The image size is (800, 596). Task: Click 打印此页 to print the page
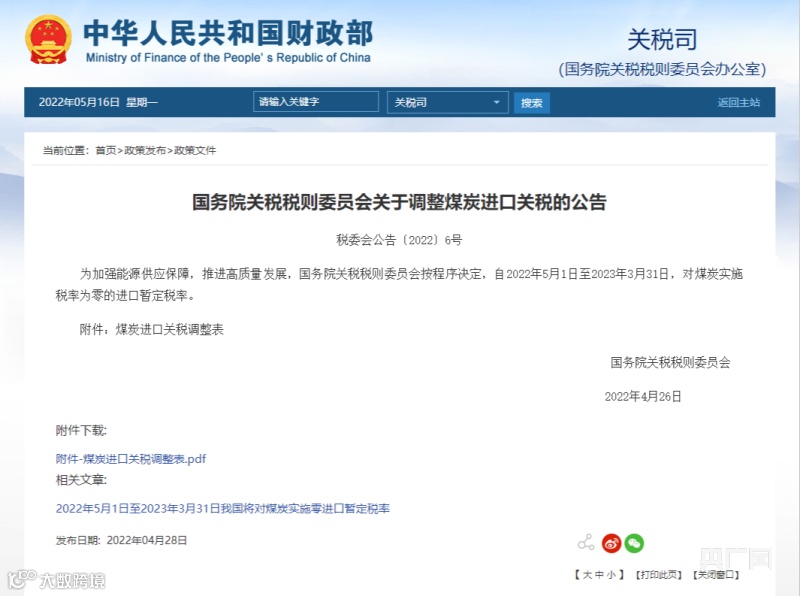pos(659,575)
